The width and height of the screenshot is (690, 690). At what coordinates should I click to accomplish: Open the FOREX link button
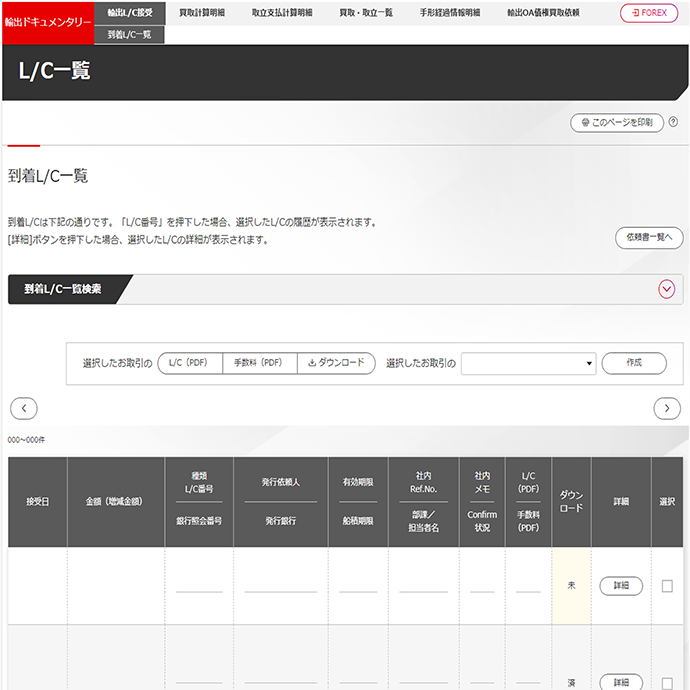point(648,13)
